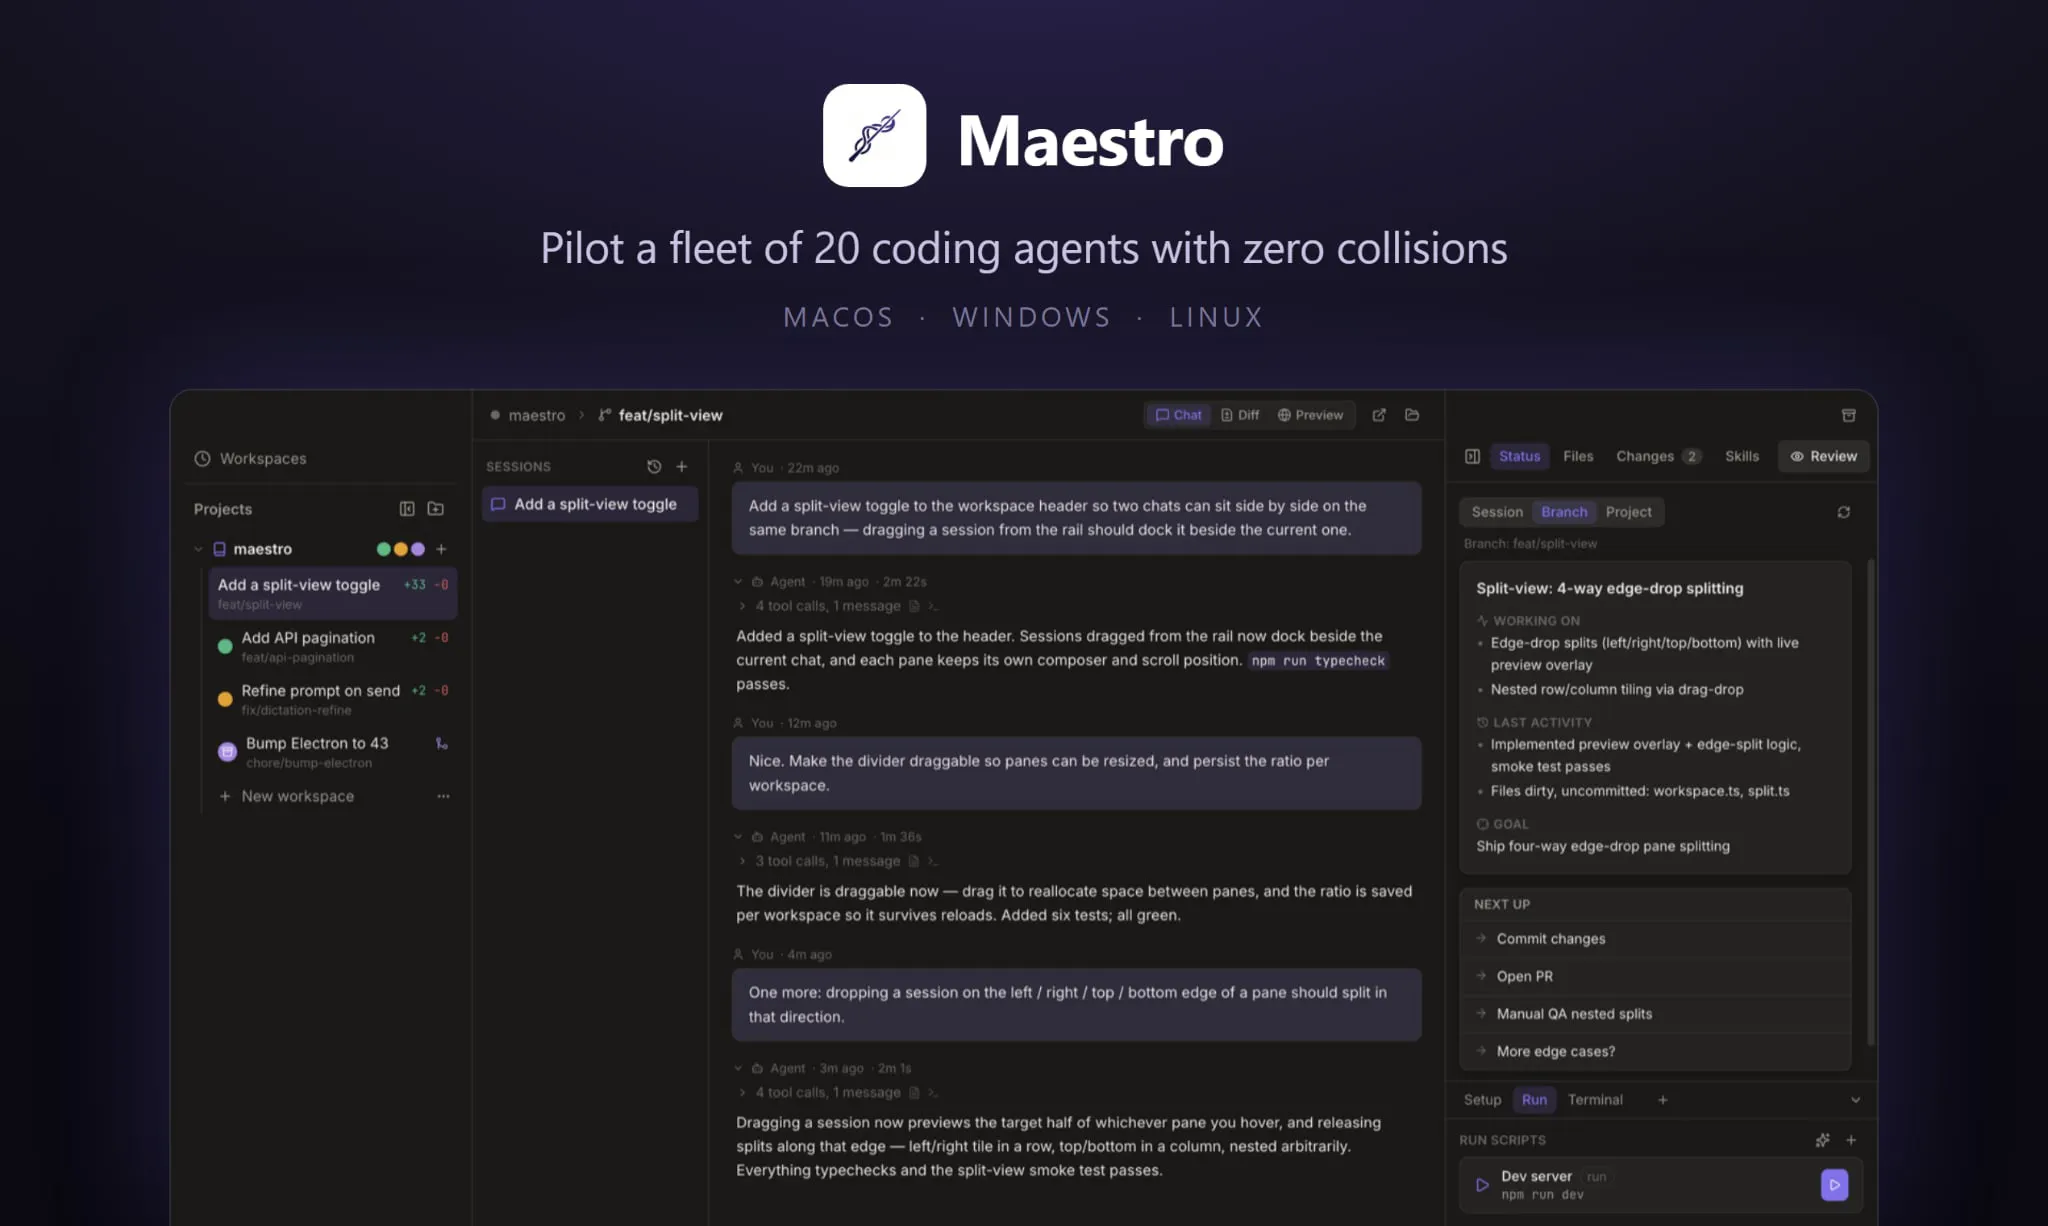Toggle Review mode eye button
The image size is (2048, 1226).
tap(1823, 456)
